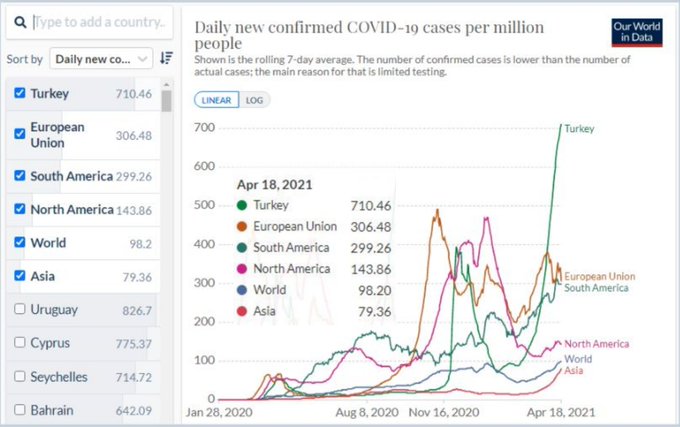Uncheck the Turkey checkbox
The width and height of the screenshot is (680, 427).
(20, 93)
